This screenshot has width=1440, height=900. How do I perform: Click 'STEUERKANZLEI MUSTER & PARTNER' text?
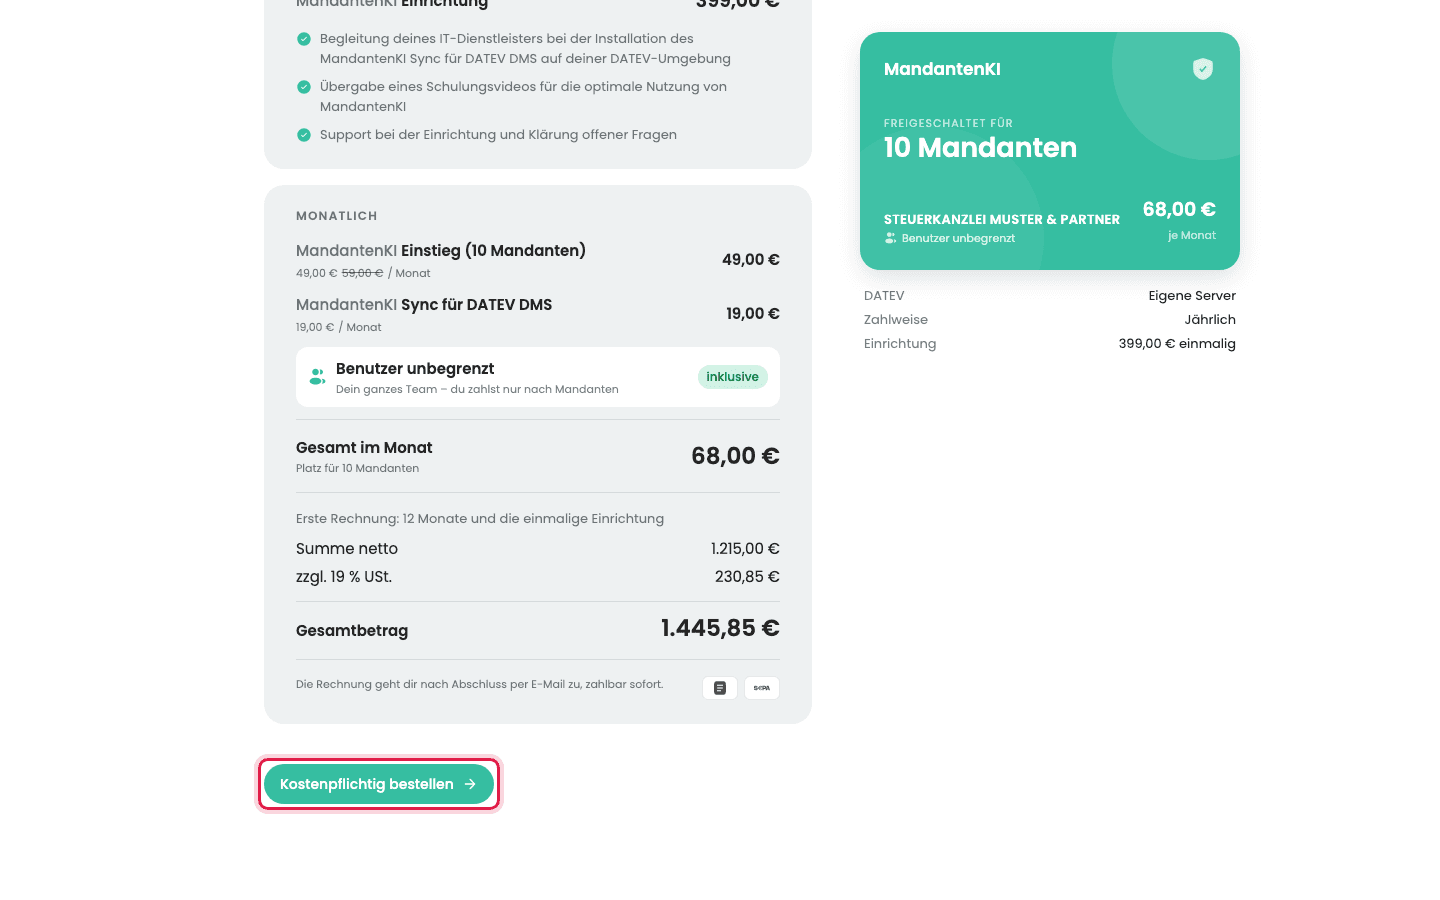pos(1002,219)
